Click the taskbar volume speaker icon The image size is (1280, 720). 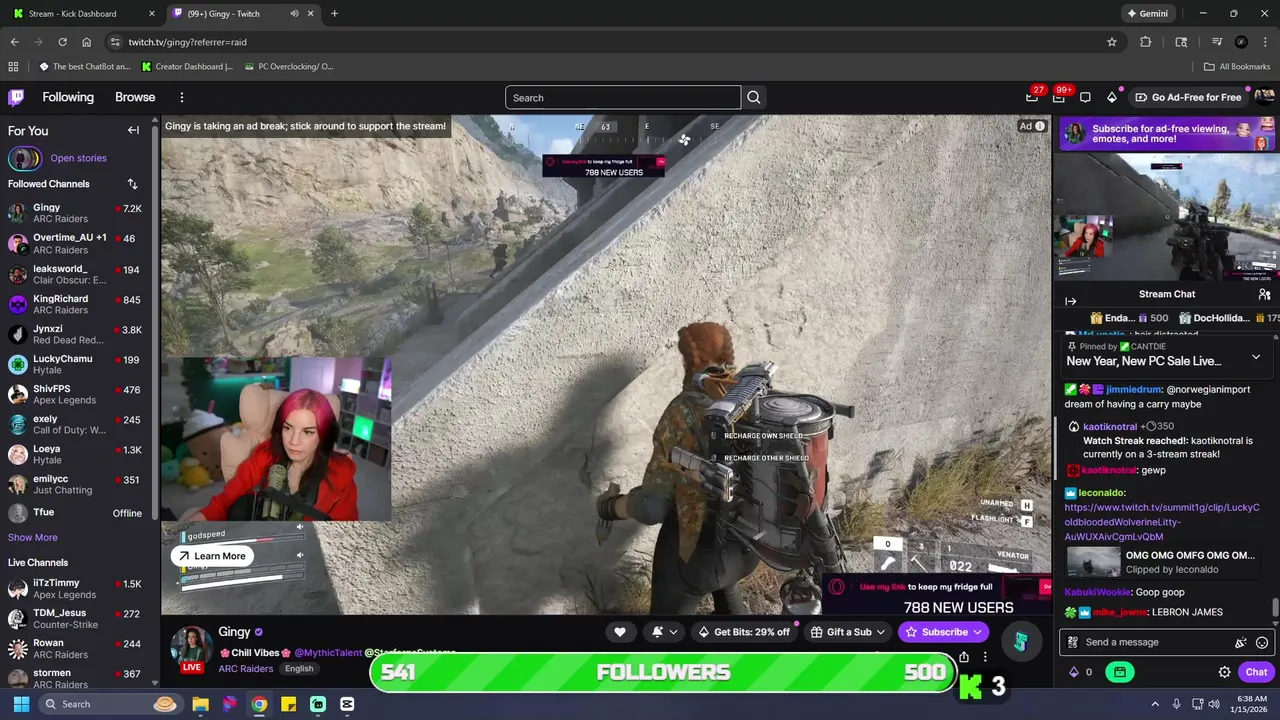click(x=1214, y=704)
